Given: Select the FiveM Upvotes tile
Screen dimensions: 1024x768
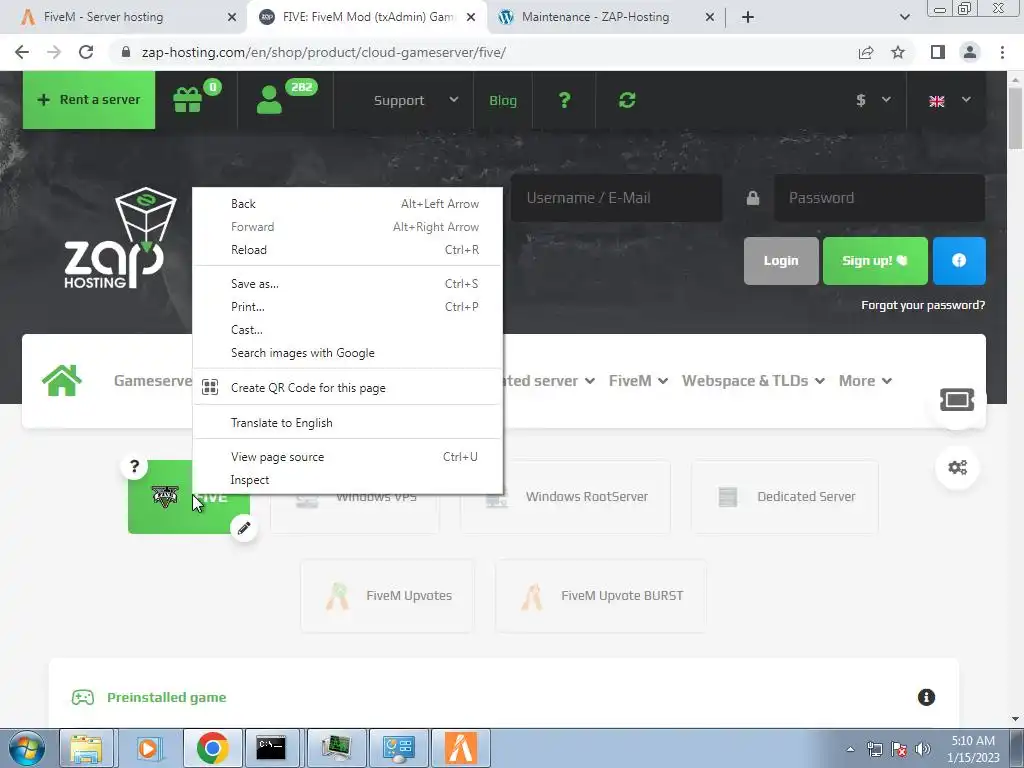Looking at the screenshot, I should point(387,596).
